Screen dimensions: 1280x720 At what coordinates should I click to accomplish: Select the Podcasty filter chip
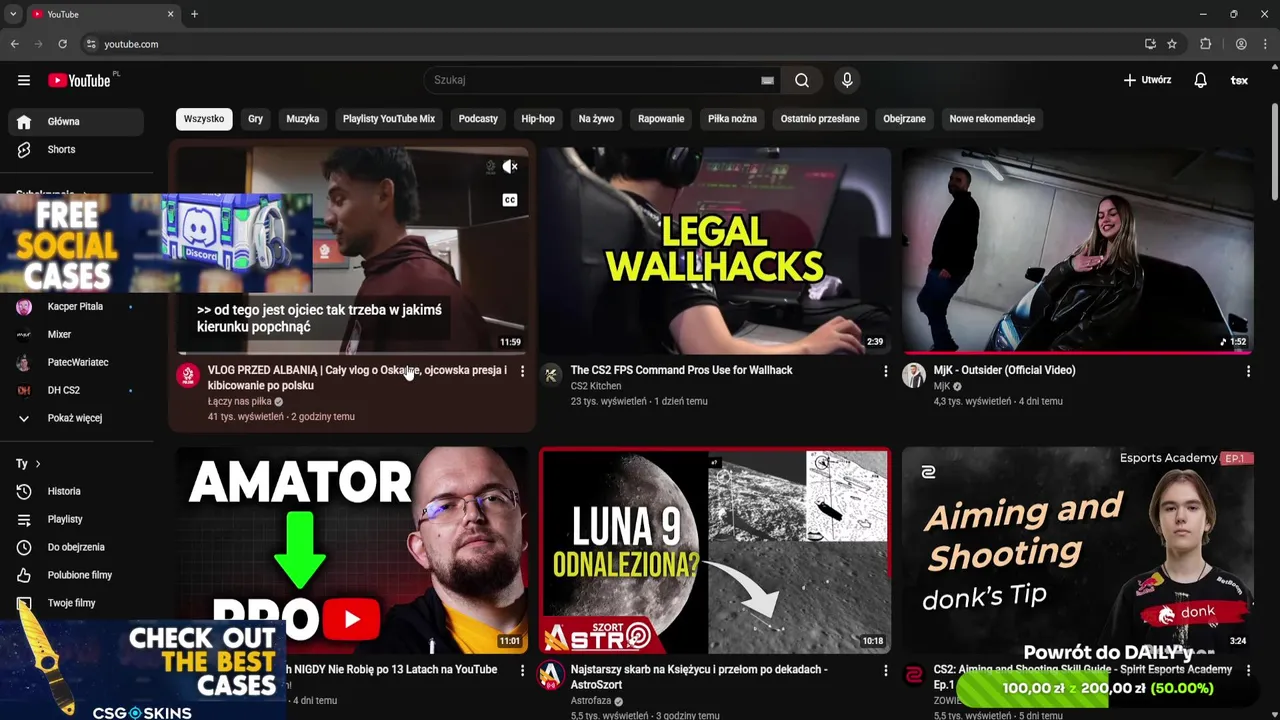click(x=478, y=119)
